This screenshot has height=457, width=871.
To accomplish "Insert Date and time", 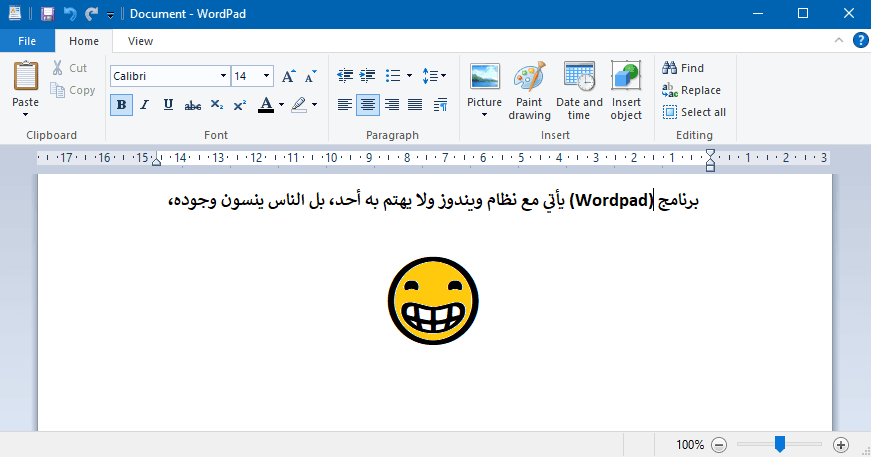I will point(579,91).
